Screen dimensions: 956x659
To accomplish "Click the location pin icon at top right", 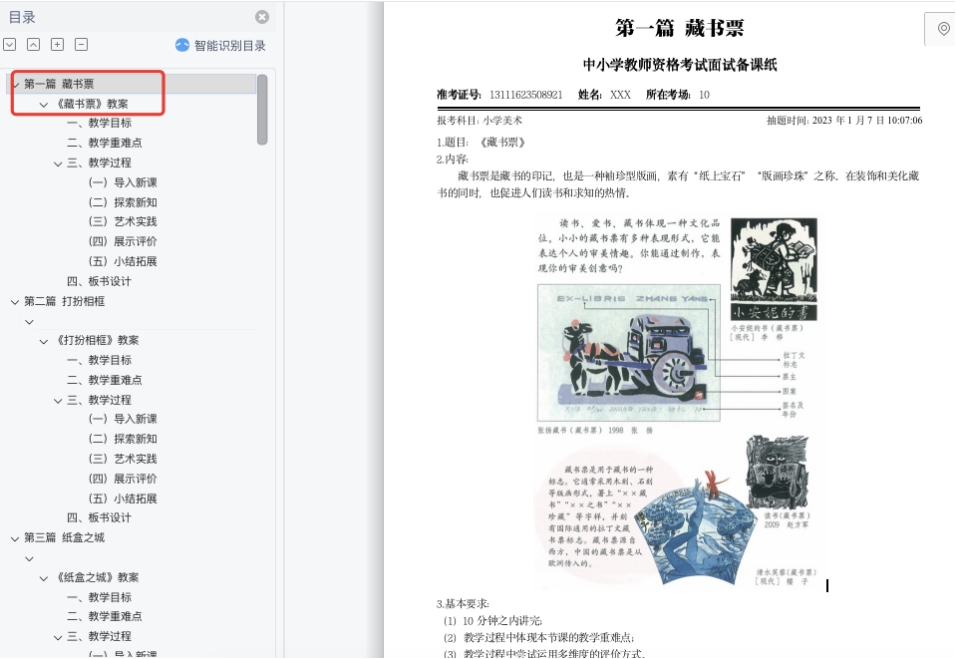I will pyautogui.click(x=943, y=29).
